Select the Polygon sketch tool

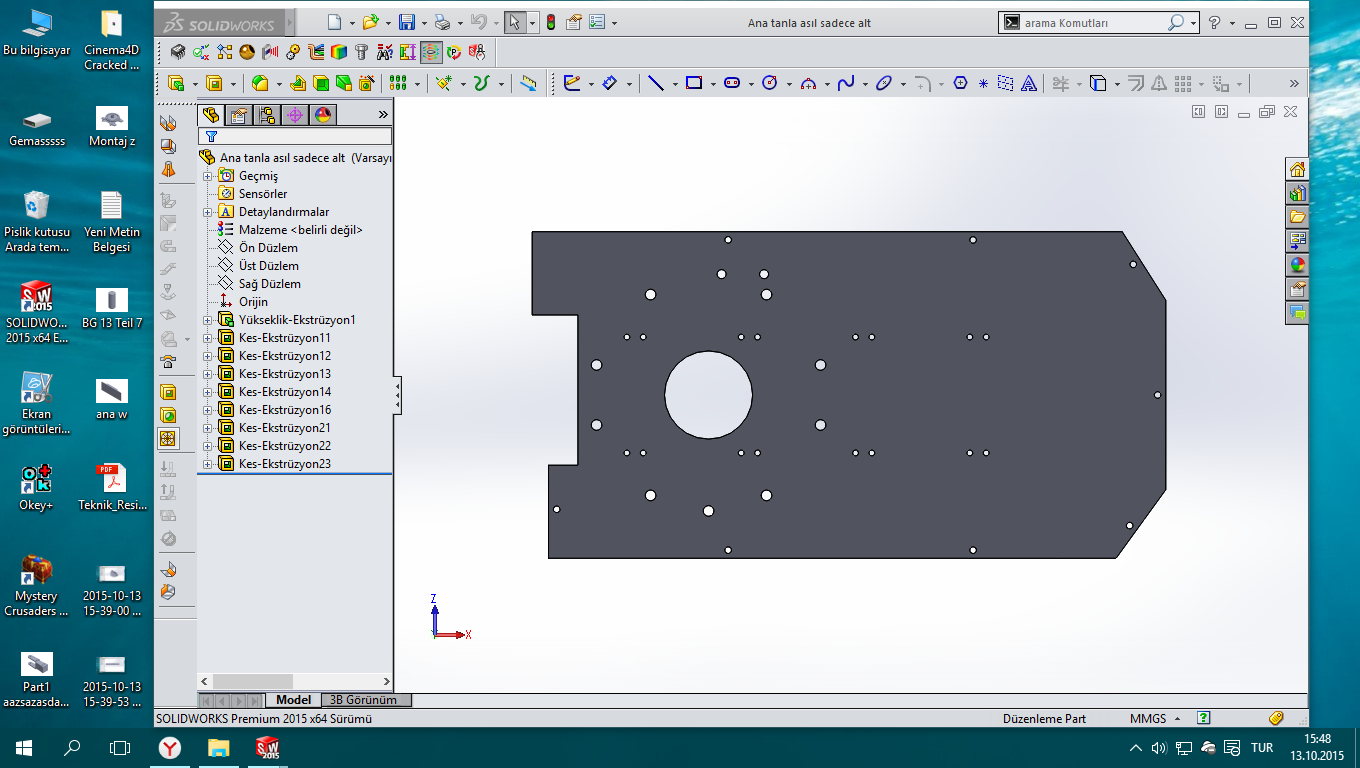[961, 84]
